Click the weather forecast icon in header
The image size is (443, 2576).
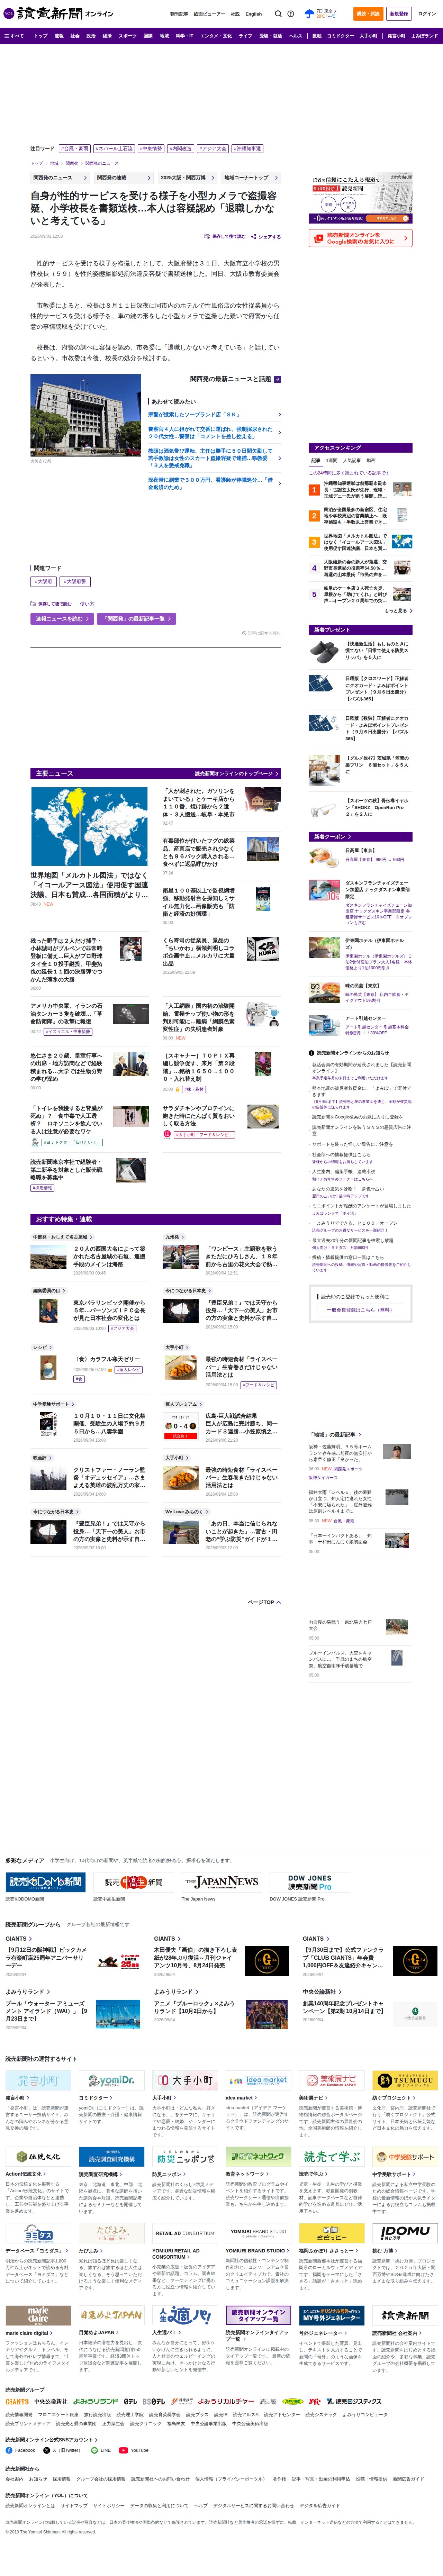point(309,14)
